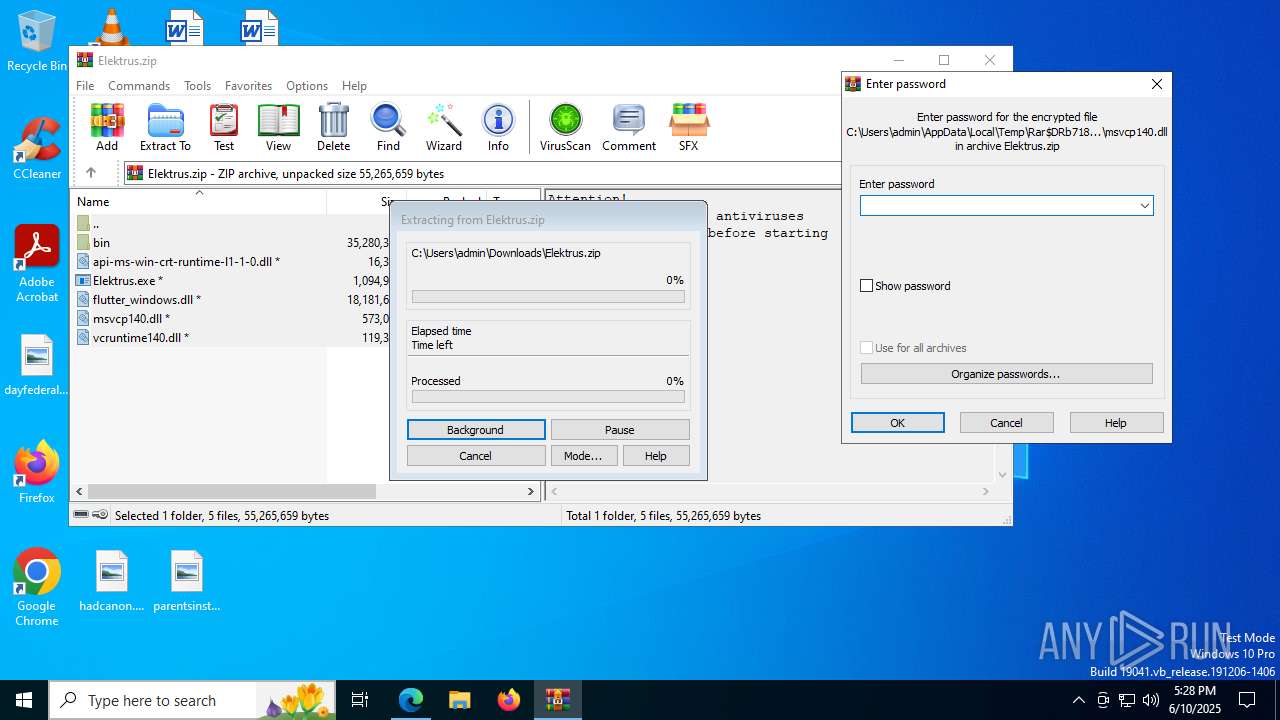Click the Test toolbar icon
The width and height of the screenshot is (1280, 720).
coord(224,127)
